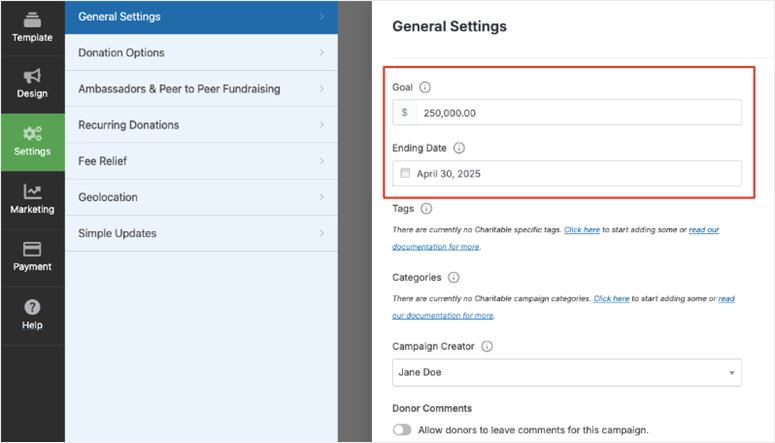
Task: Click the info icon beside Campaign Creator
Action: [x=487, y=346]
